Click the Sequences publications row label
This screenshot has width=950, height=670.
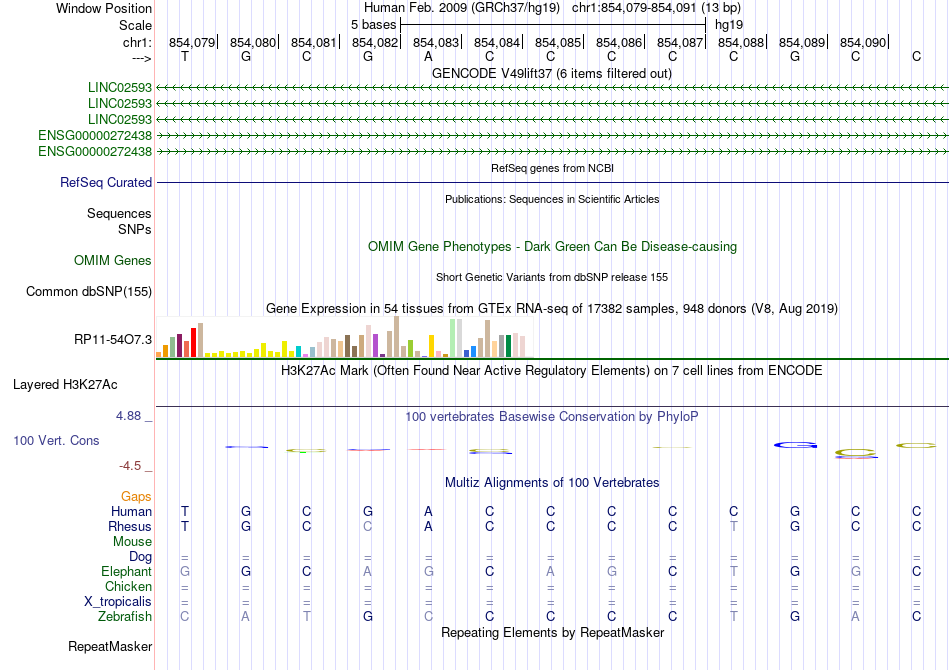(119, 213)
